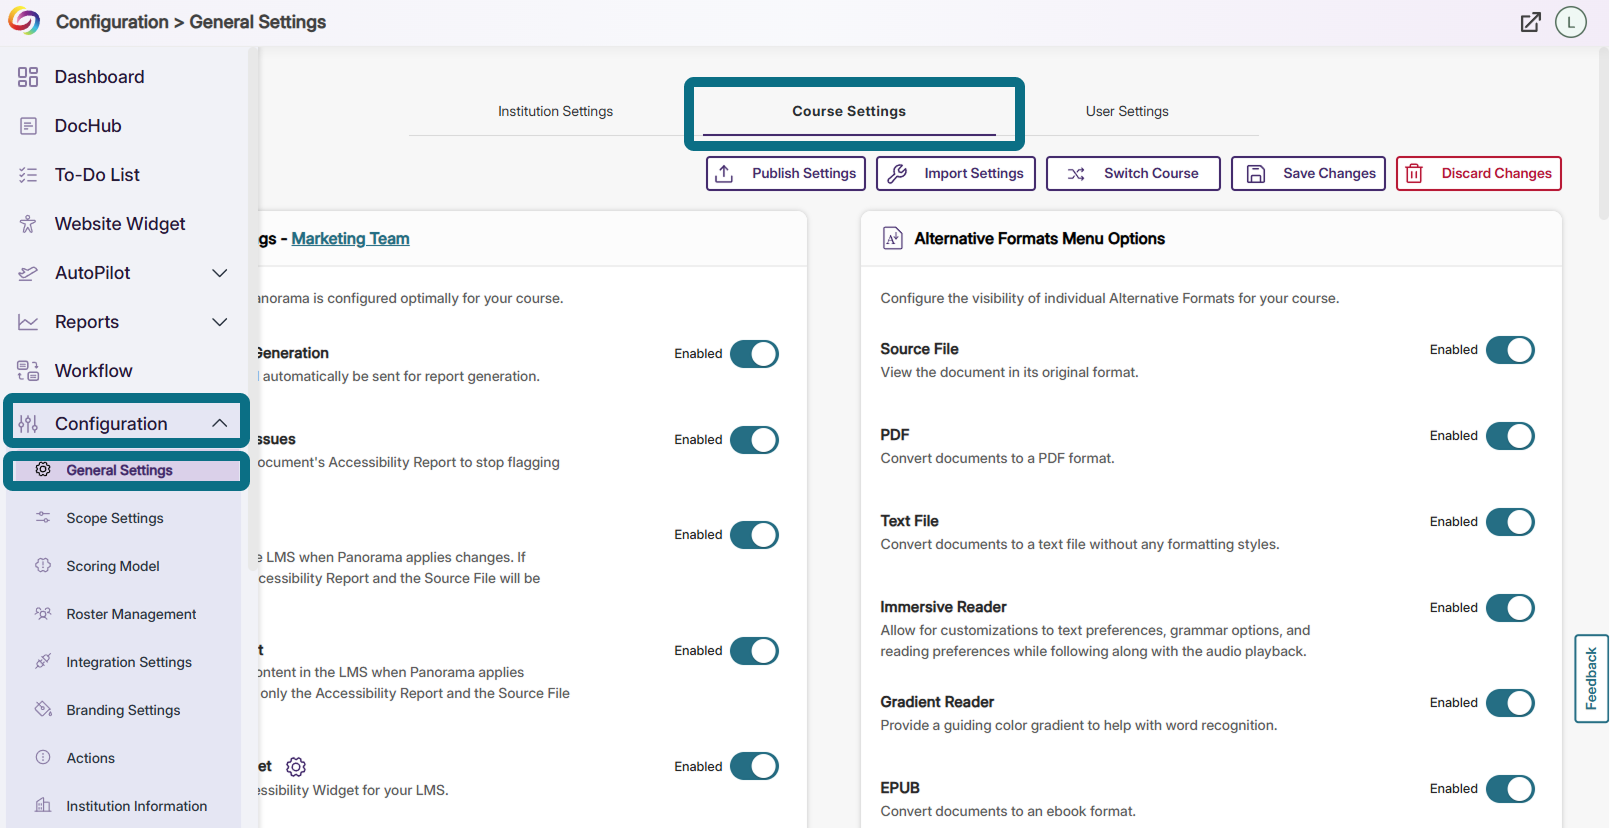Click the Branding Settings paint icon
This screenshot has height=828, width=1611.
tap(43, 709)
